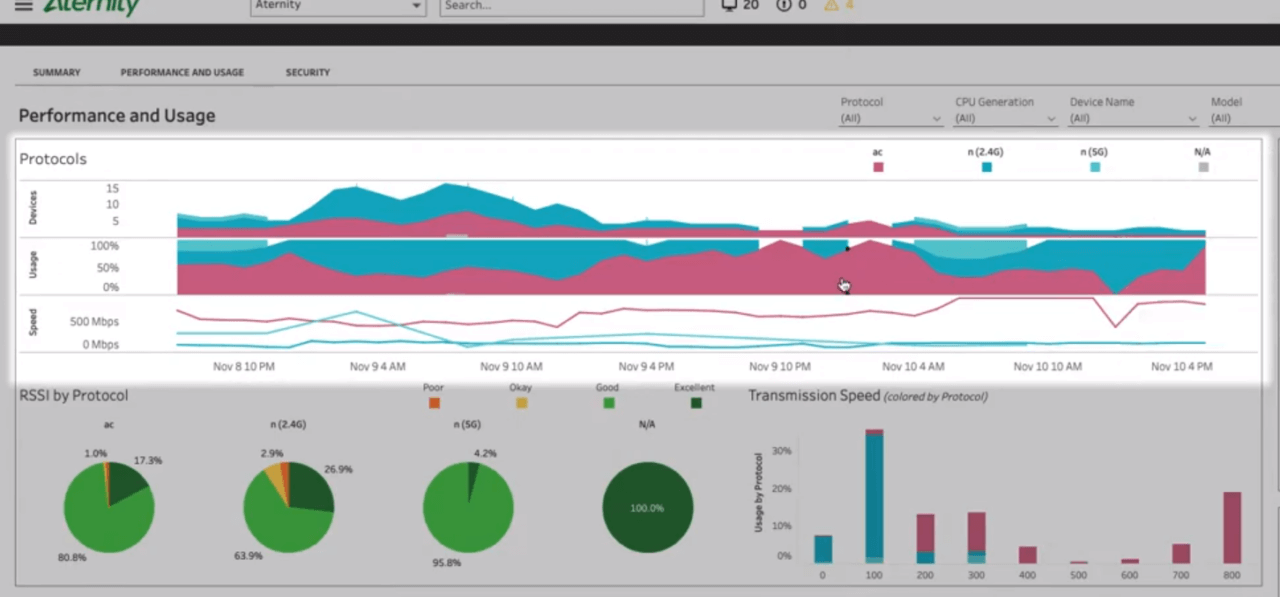Switch to the SECURITY tab
This screenshot has height=597, width=1280.
click(x=307, y=72)
